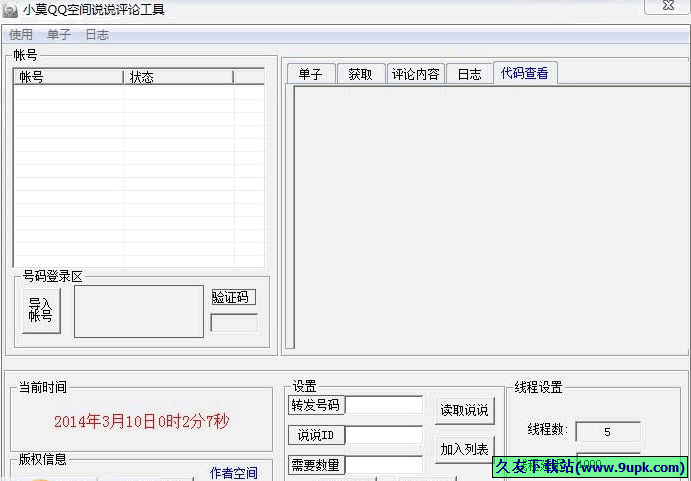Open the 日志 menu in menu bar
The image size is (691, 481).
97,35
